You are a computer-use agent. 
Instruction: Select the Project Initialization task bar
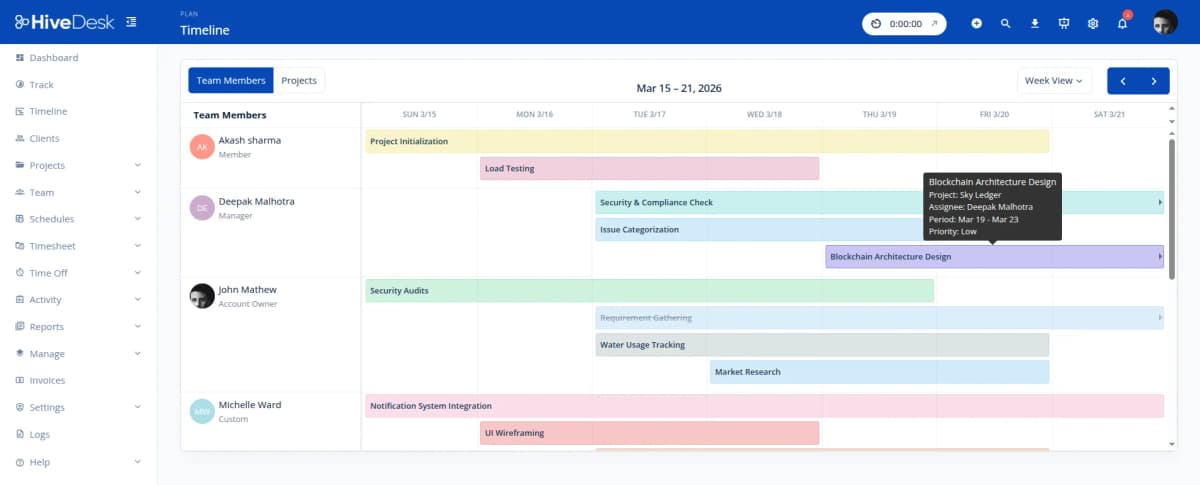(x=707, y=141)
